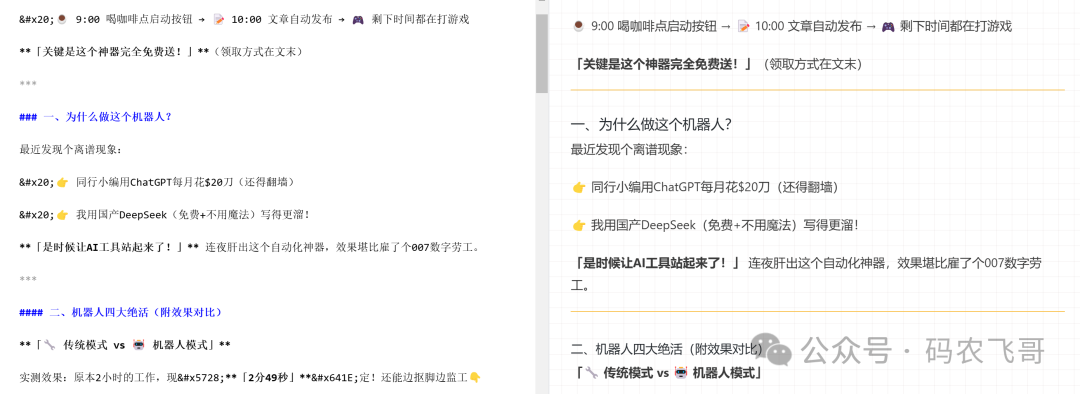Click editor line starting '实测效果:原本2小时的工作'
Image resolution: width=1080 pixels, height=394 pixels.
pos(250,377)
